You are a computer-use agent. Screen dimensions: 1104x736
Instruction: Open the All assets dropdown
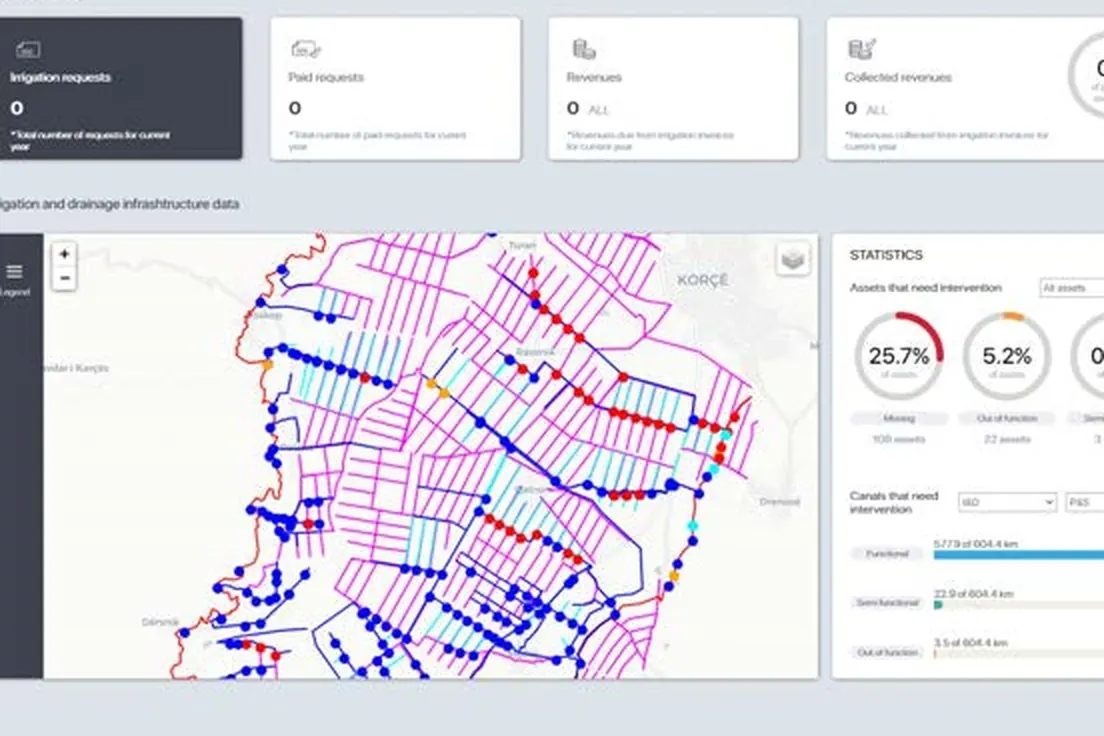pos(1072,288)
